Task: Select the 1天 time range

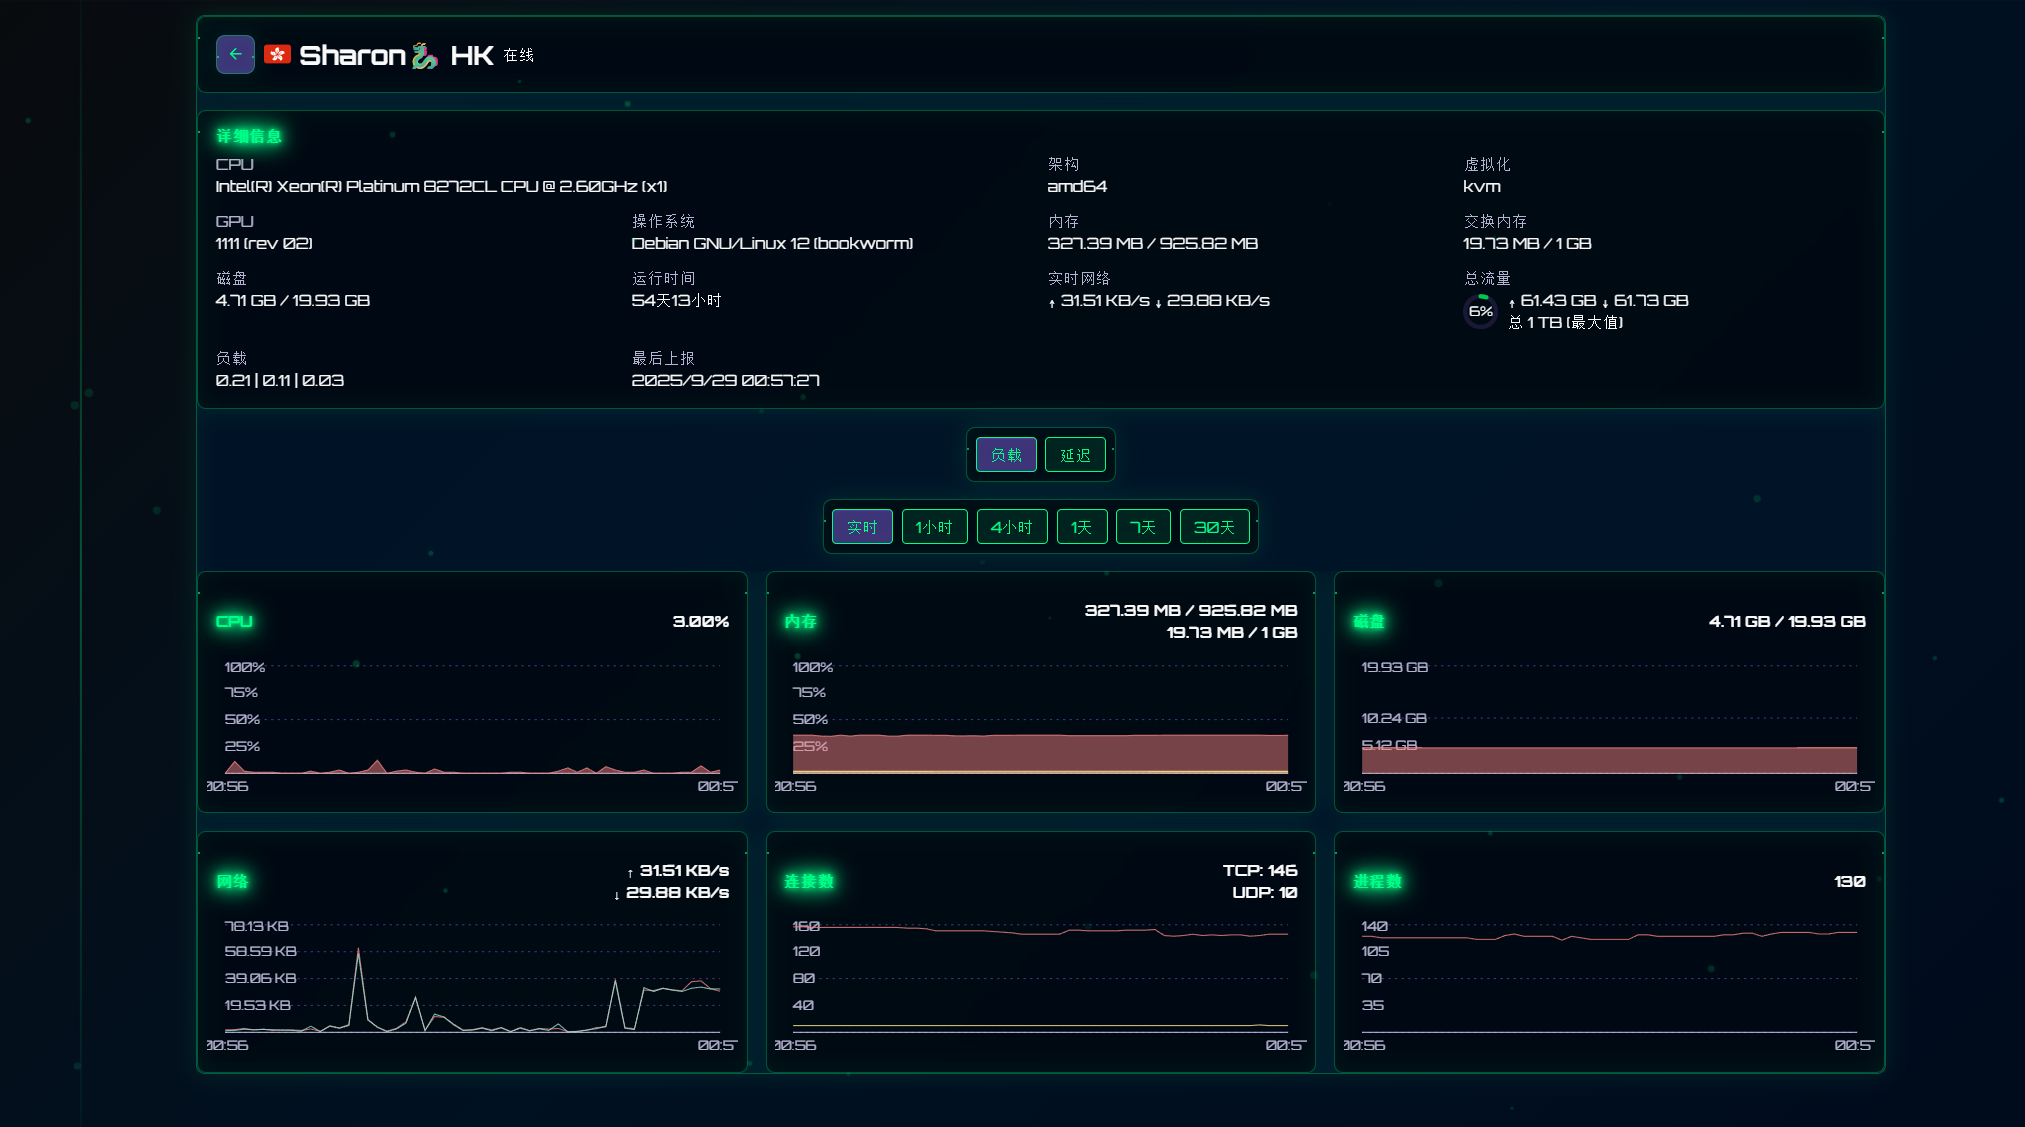Action: point(1081,527)
